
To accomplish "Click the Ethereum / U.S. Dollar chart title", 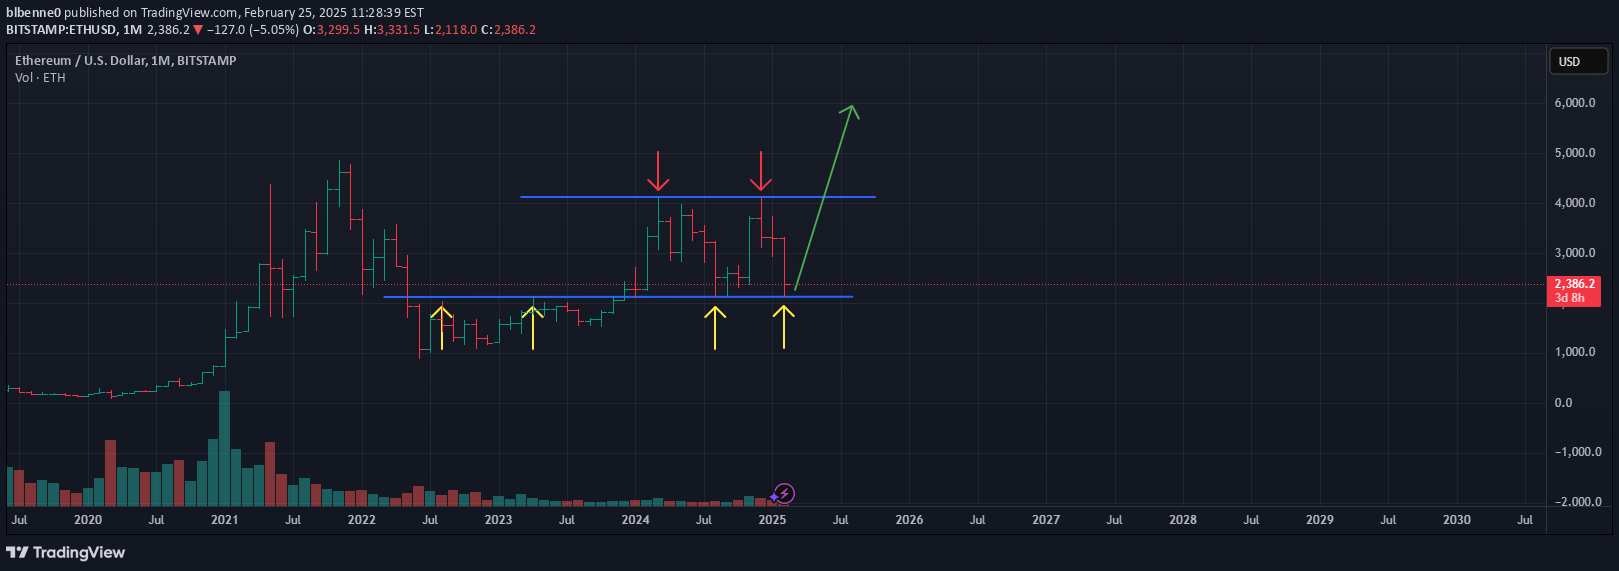I will coord(125,61).
